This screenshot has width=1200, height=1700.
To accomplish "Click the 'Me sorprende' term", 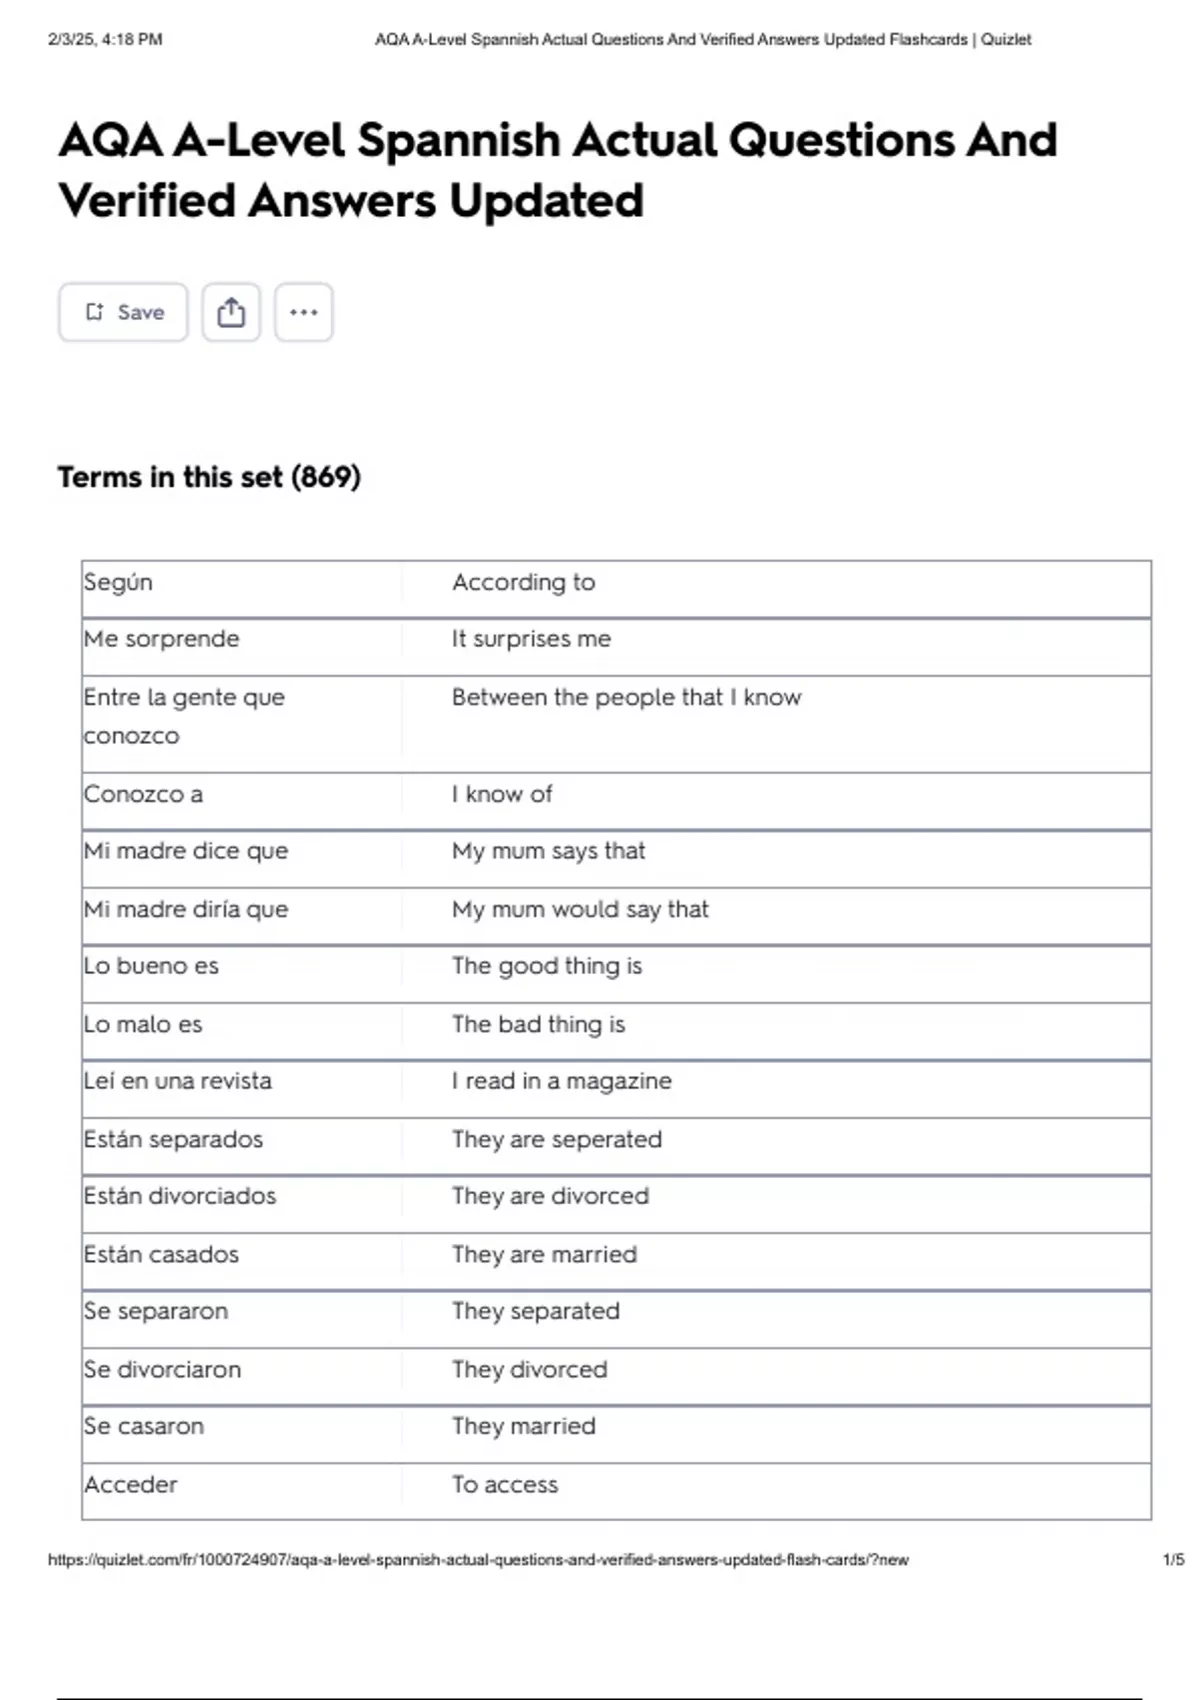I will [x=162, y=639].
